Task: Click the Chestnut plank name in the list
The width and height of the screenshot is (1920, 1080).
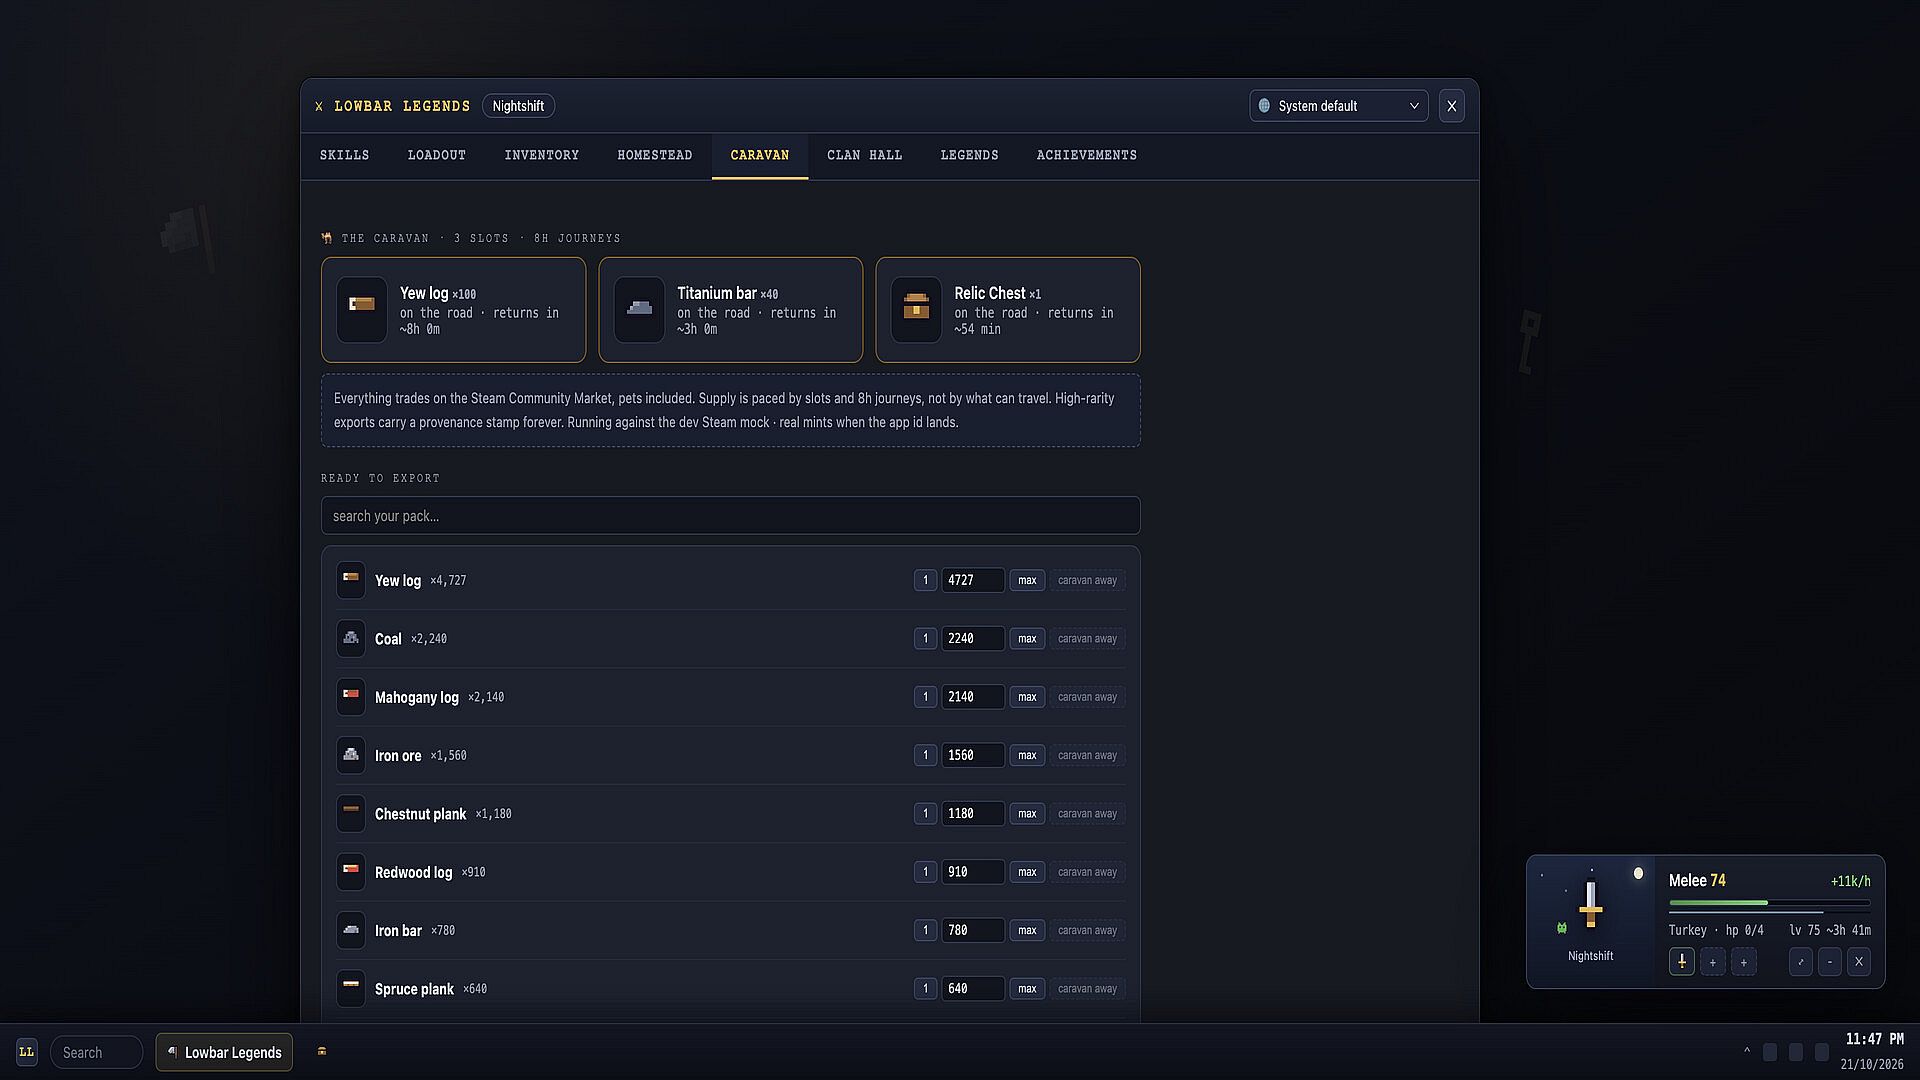Action: (x=420, y=814)
